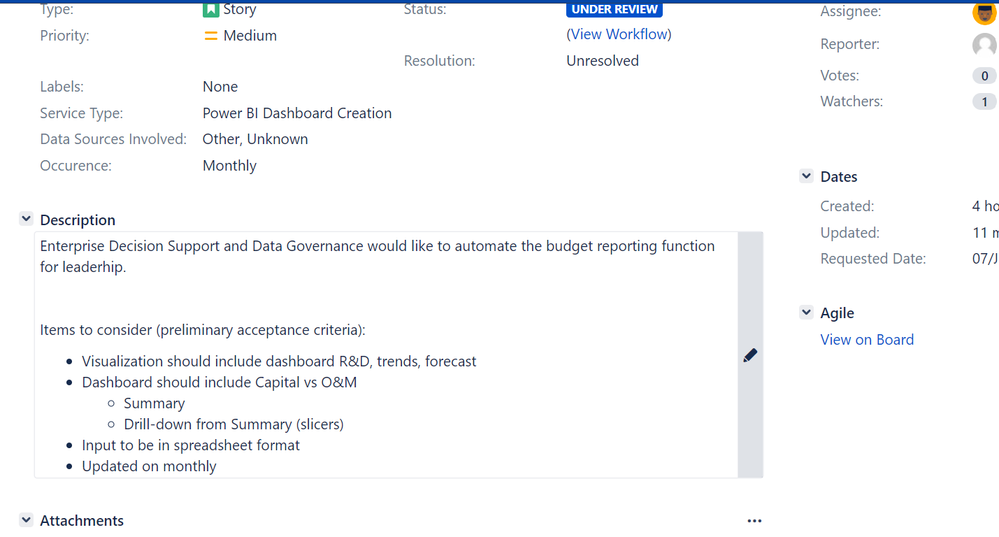
Task: Open the View on Board link
Action: tap(866, 340)
